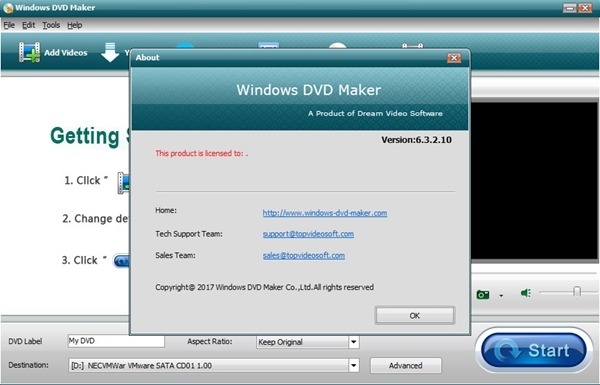Click the Windows DVD Maker title bar icon

8,8
